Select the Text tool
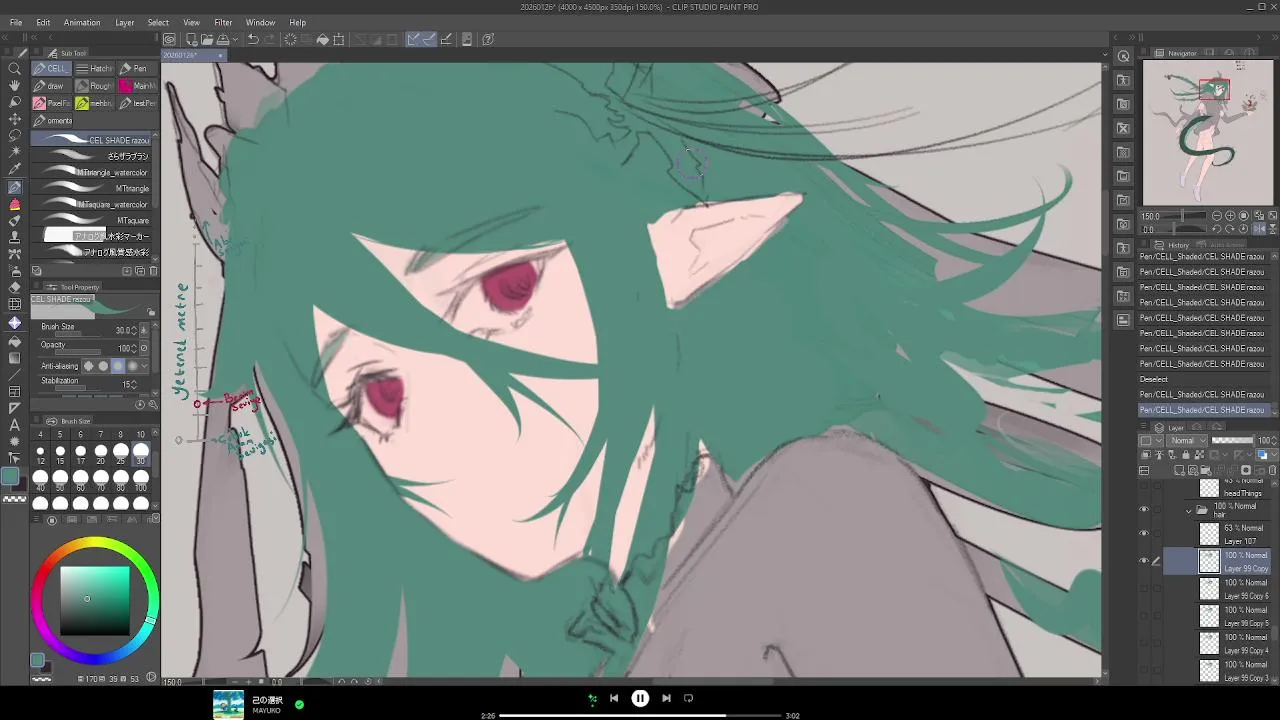 (x=15, y=425)
